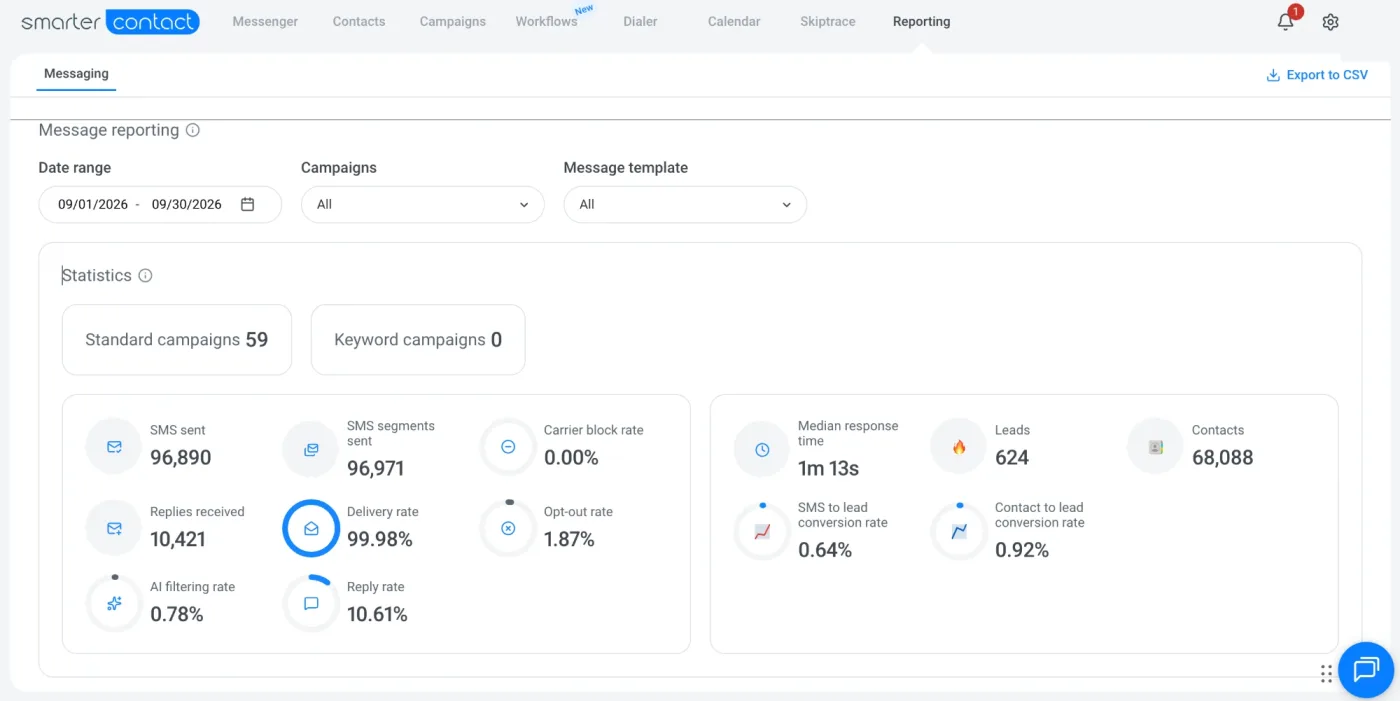
Task: Select the Messaging tab
Action: coord(76,73)
